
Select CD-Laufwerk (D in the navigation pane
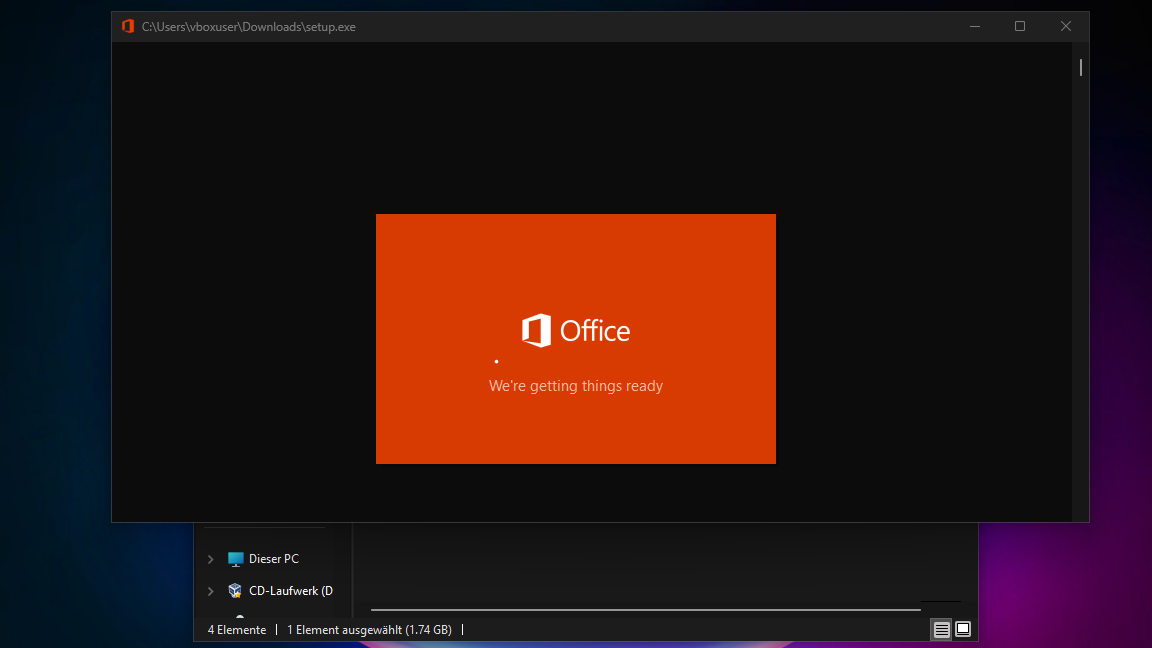point(290,591)
